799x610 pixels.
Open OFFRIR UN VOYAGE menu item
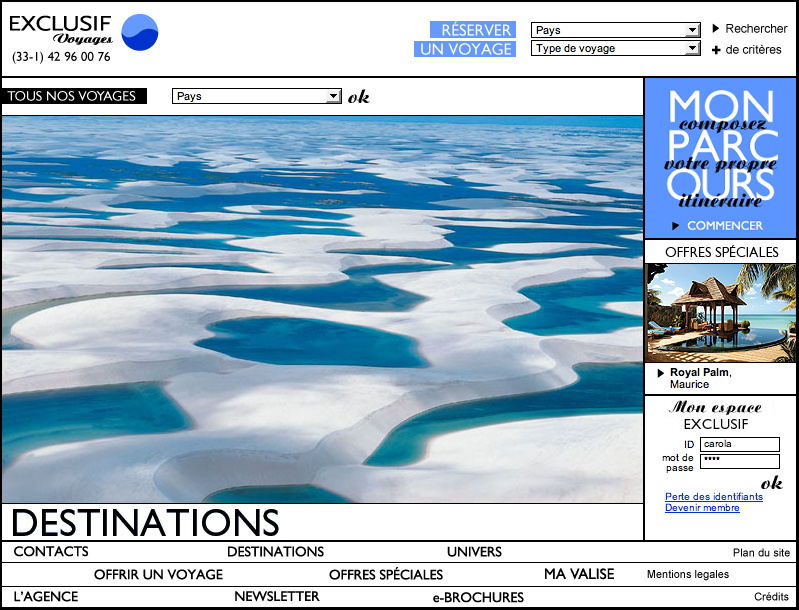tap(158, 574)
